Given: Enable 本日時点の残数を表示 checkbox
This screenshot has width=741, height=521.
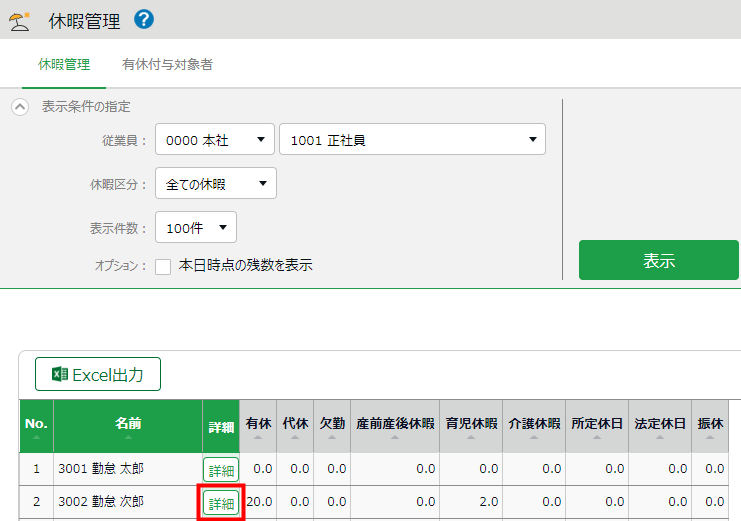Looking at the screenshot, I should pyautogui.click(x=164, y=266).
